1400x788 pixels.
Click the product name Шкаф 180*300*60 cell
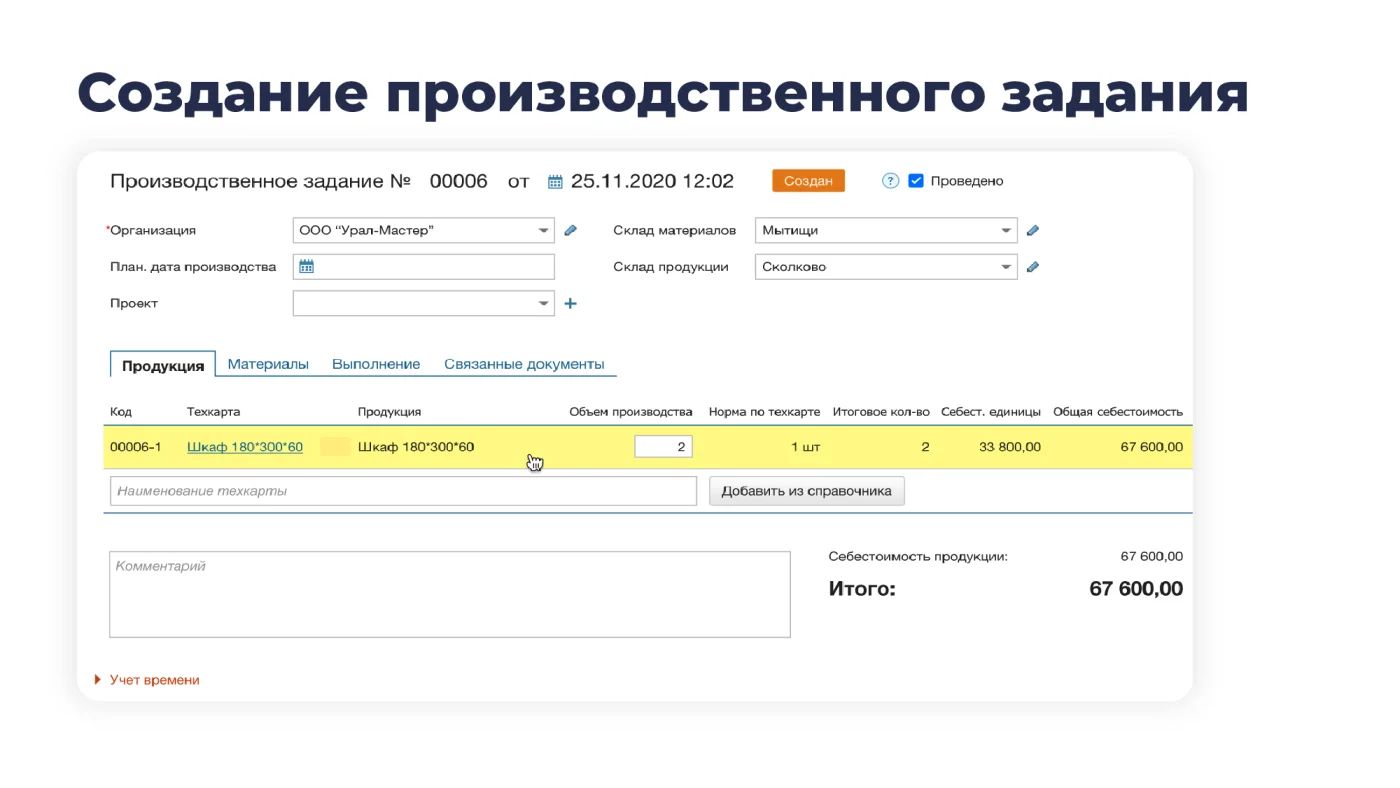pyautogui.click(x=416, y=447)
